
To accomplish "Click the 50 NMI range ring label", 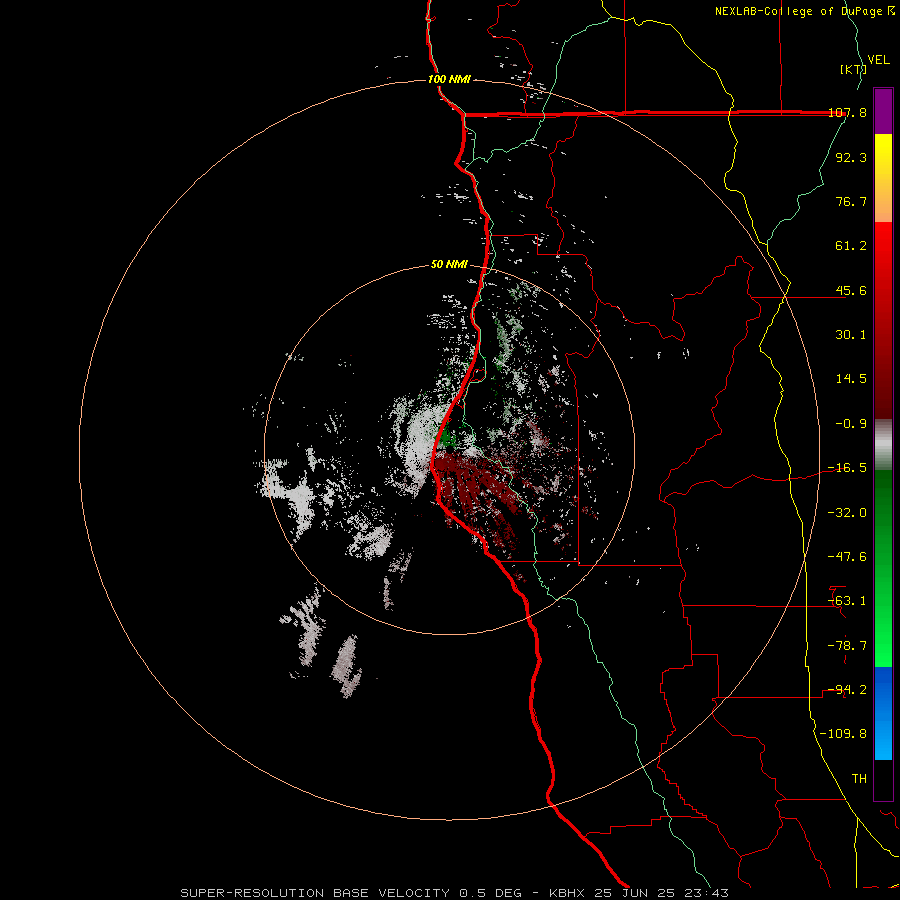I will tap(449, 265).
